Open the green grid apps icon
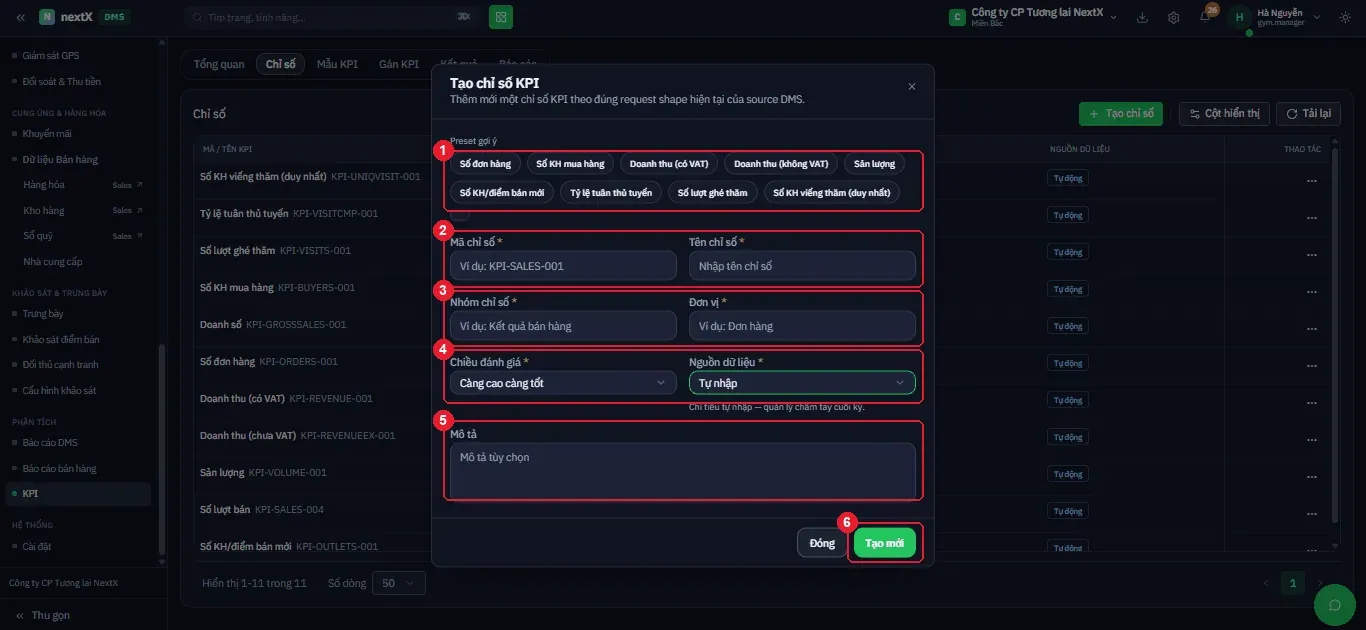This screenshot has width=1366, height=630. (x=501, y=17)
